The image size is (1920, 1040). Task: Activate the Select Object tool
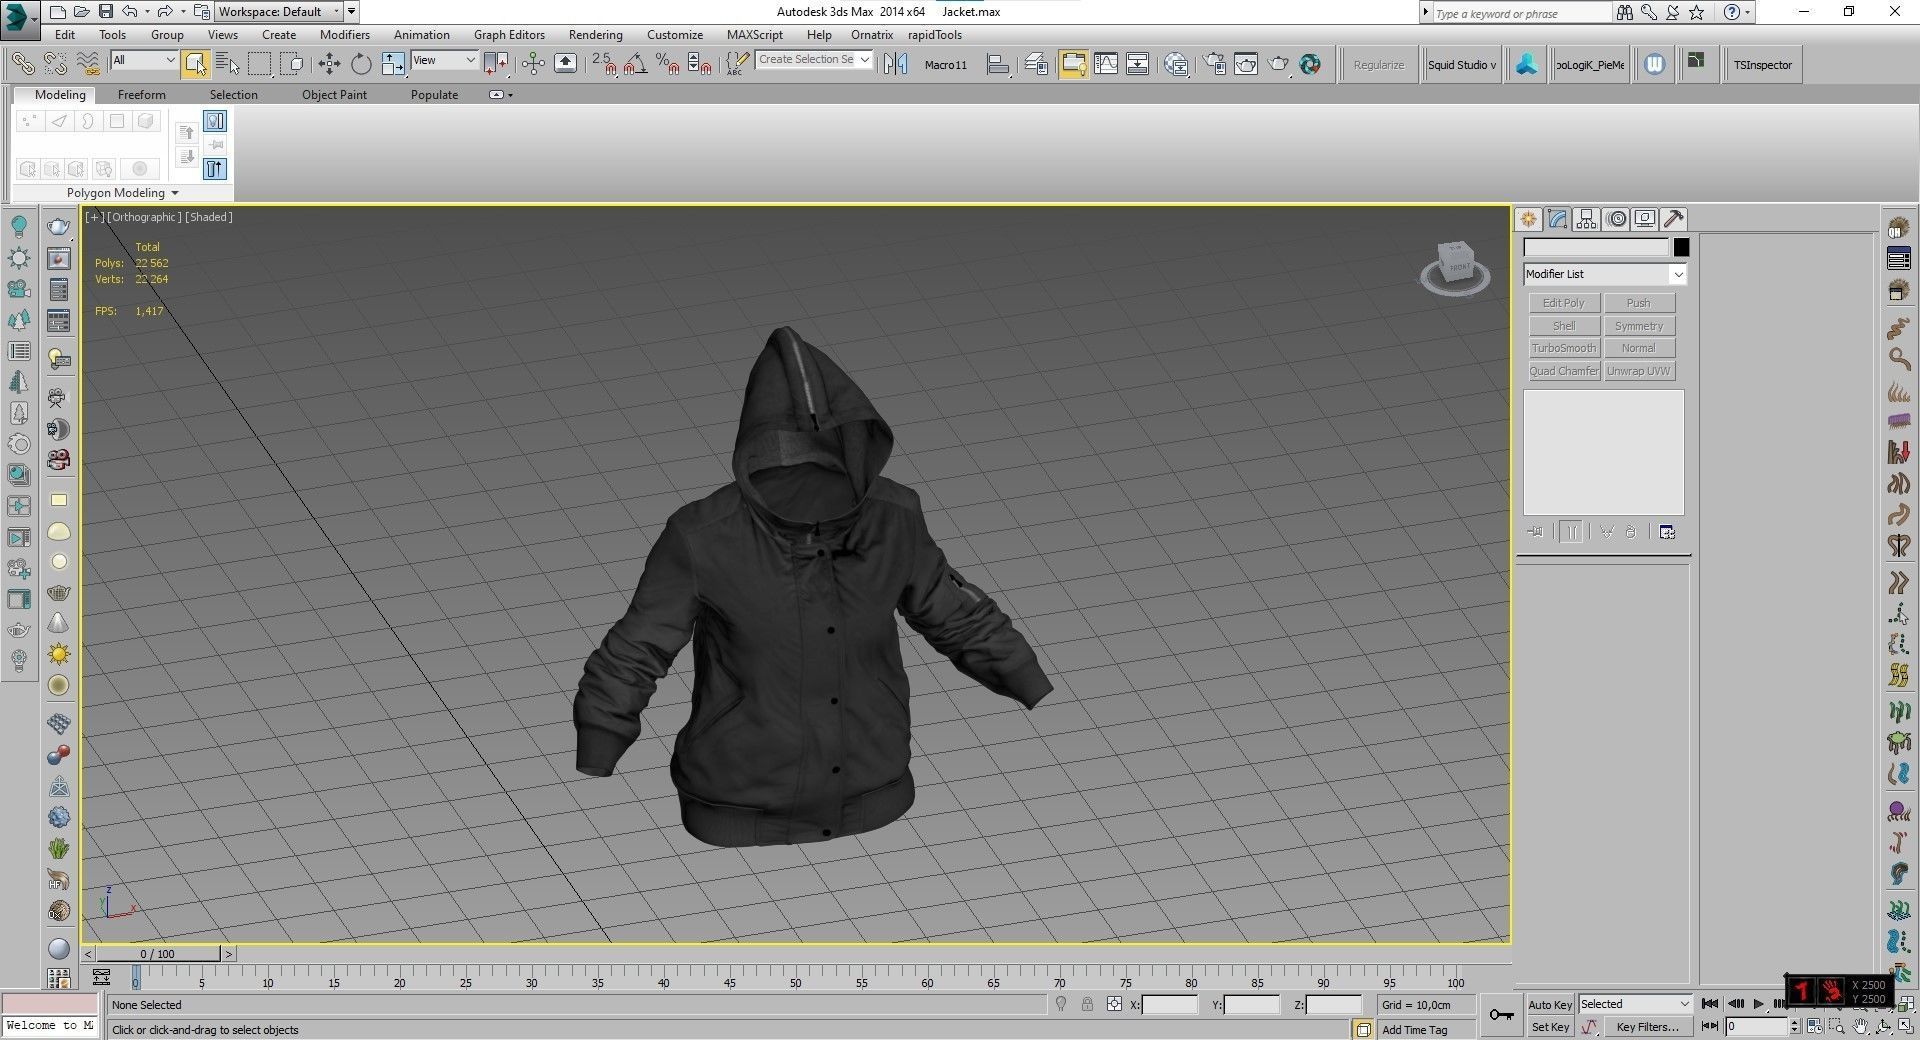click(196, 64)
